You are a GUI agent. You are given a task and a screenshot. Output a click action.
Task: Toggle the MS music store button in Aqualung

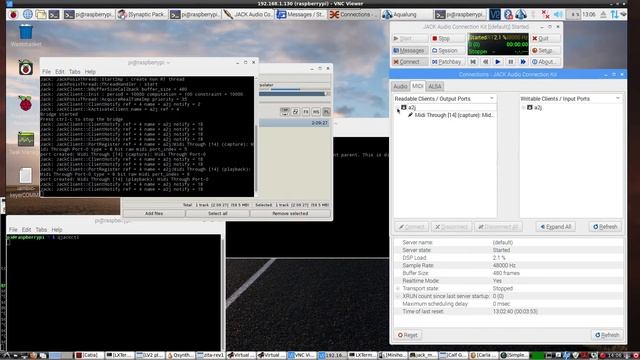click(316, 112)
